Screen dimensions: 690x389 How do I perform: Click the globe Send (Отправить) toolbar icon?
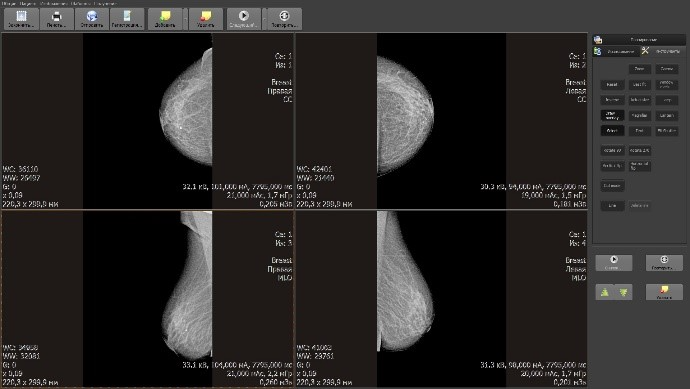click(92, 19)
